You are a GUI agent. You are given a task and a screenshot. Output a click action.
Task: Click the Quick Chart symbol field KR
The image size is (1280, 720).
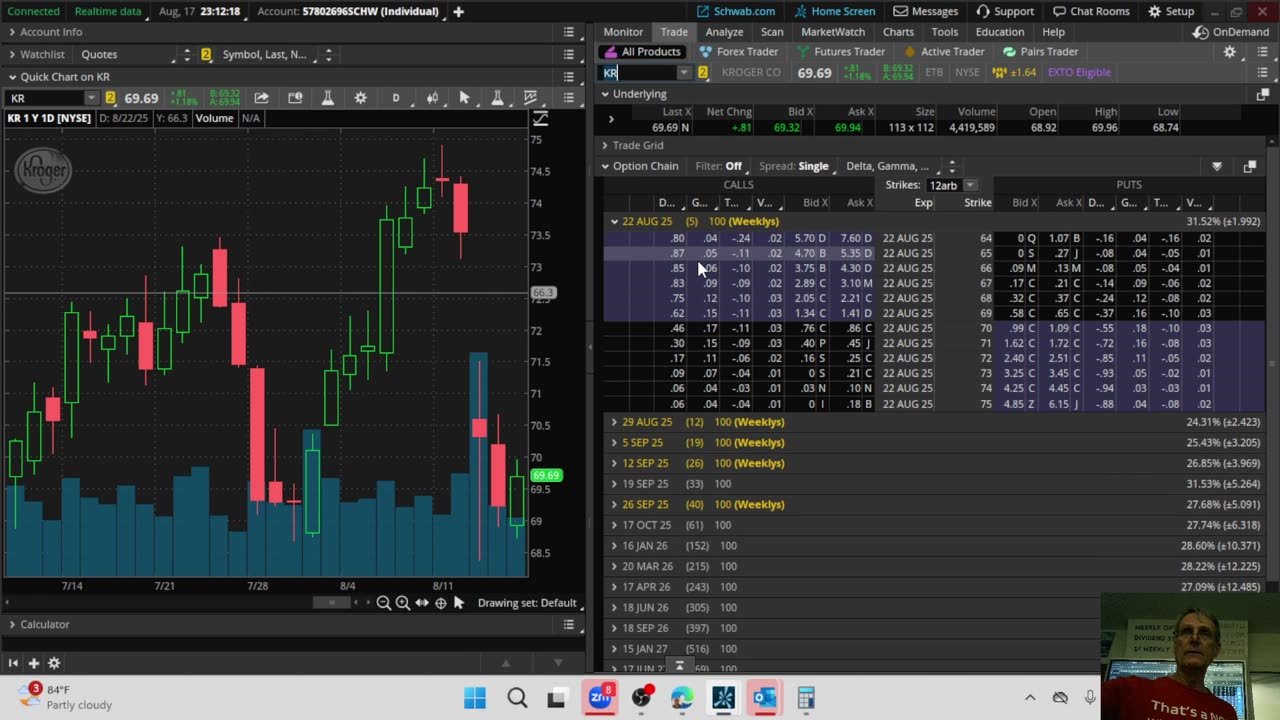pos(46,98)
